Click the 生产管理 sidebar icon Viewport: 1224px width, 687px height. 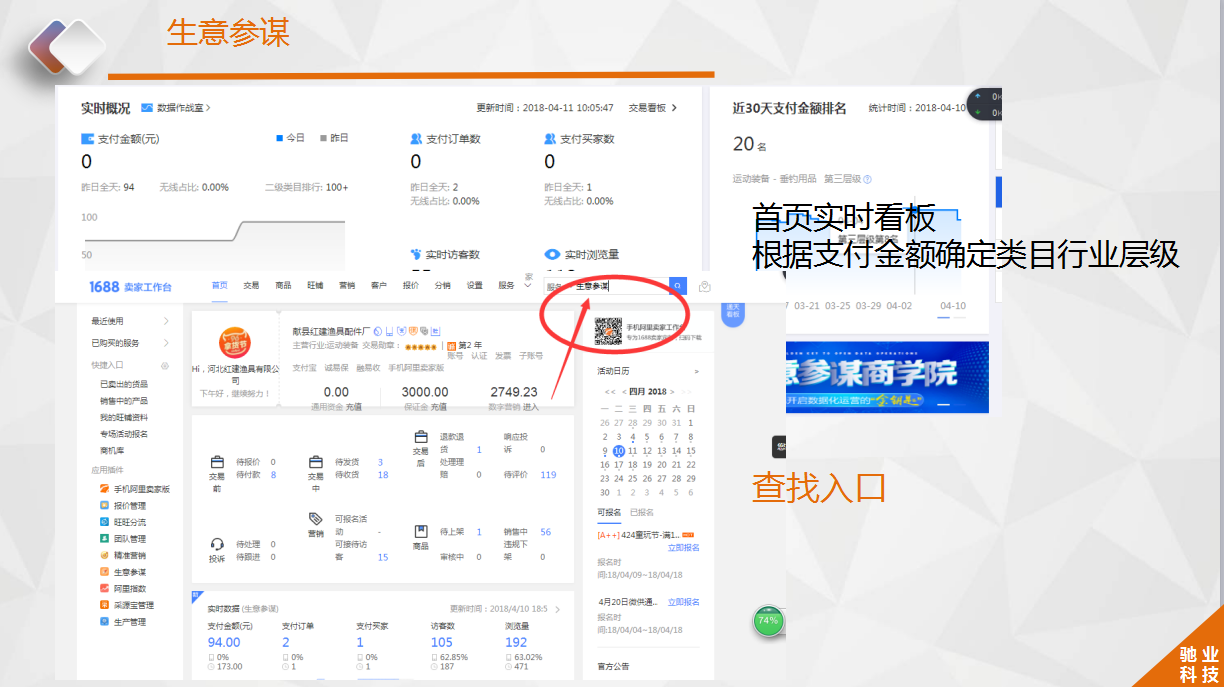pos(104,621)
